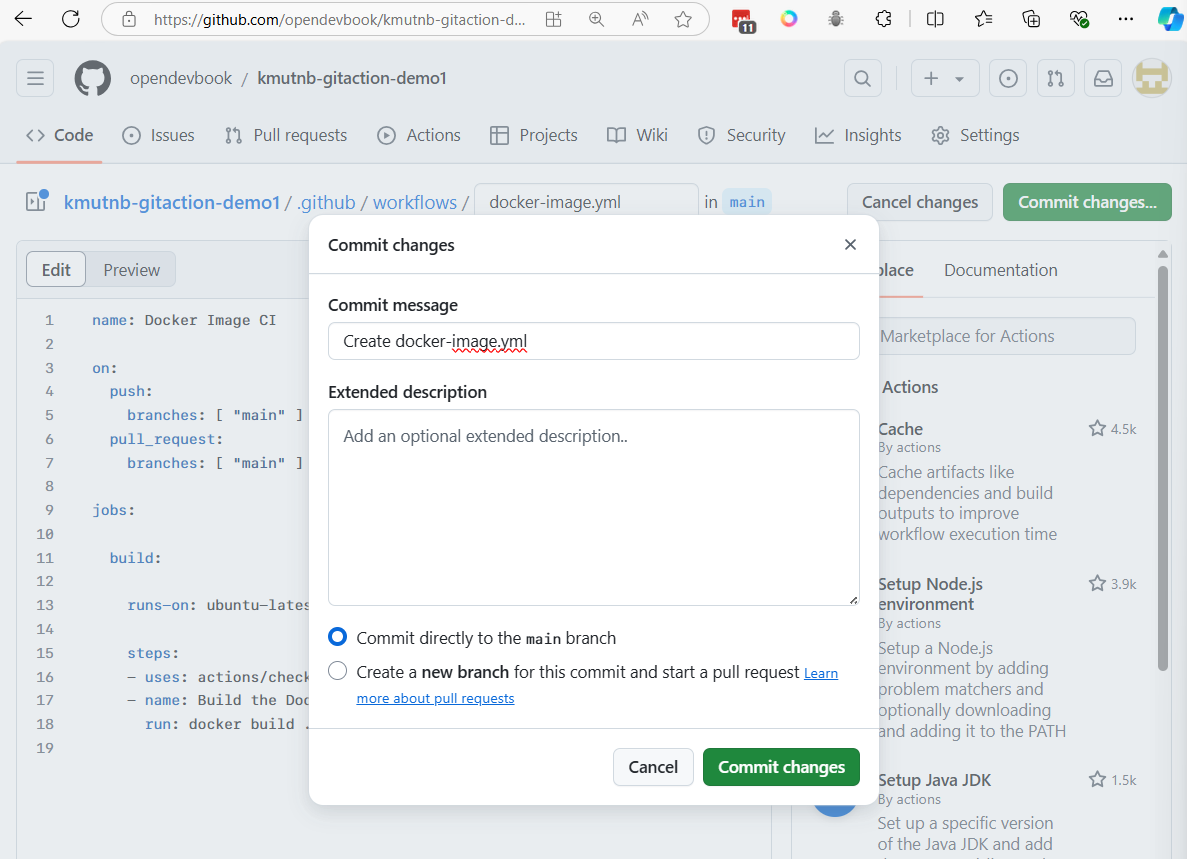Click the search magnifier icon in header

[862, 79]
